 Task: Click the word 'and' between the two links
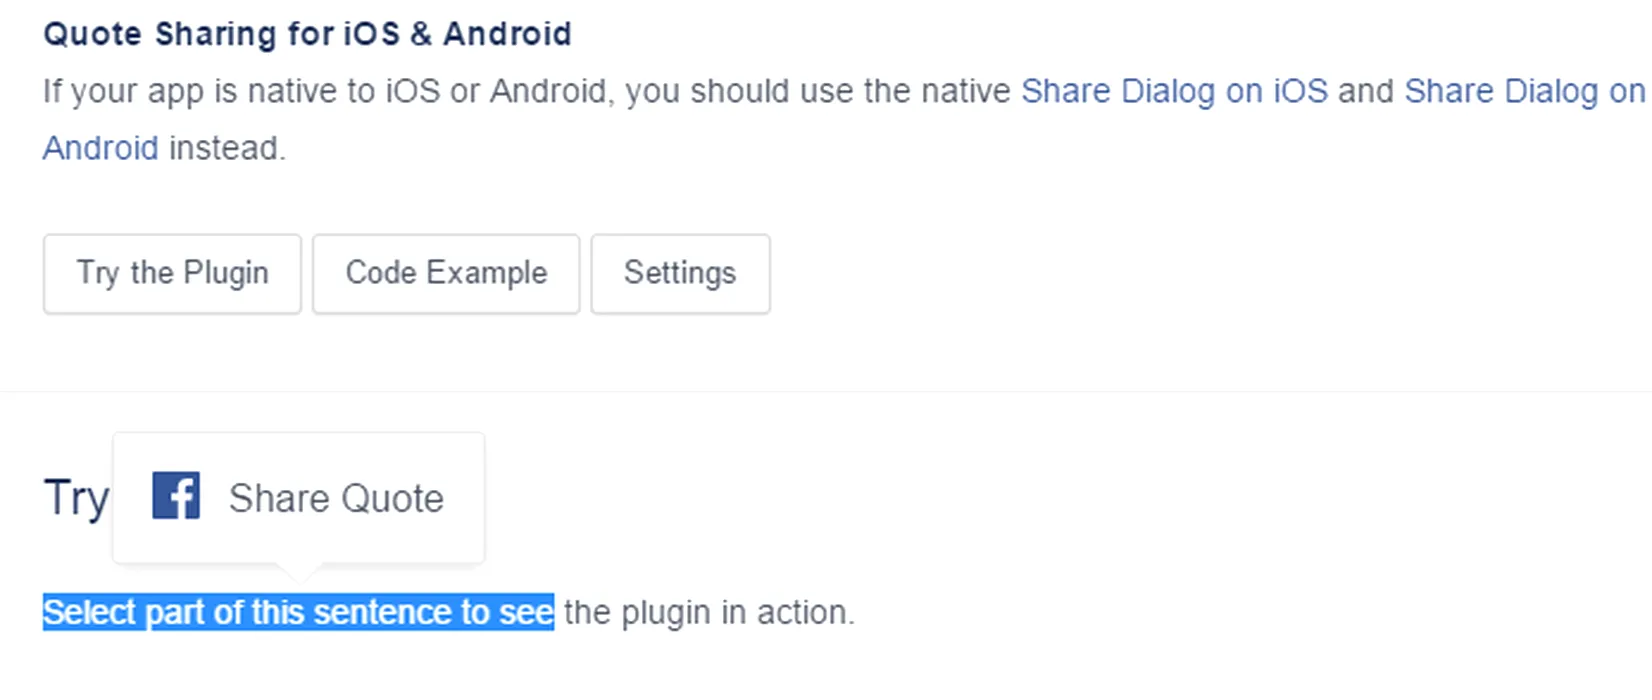click(1366, 91)
